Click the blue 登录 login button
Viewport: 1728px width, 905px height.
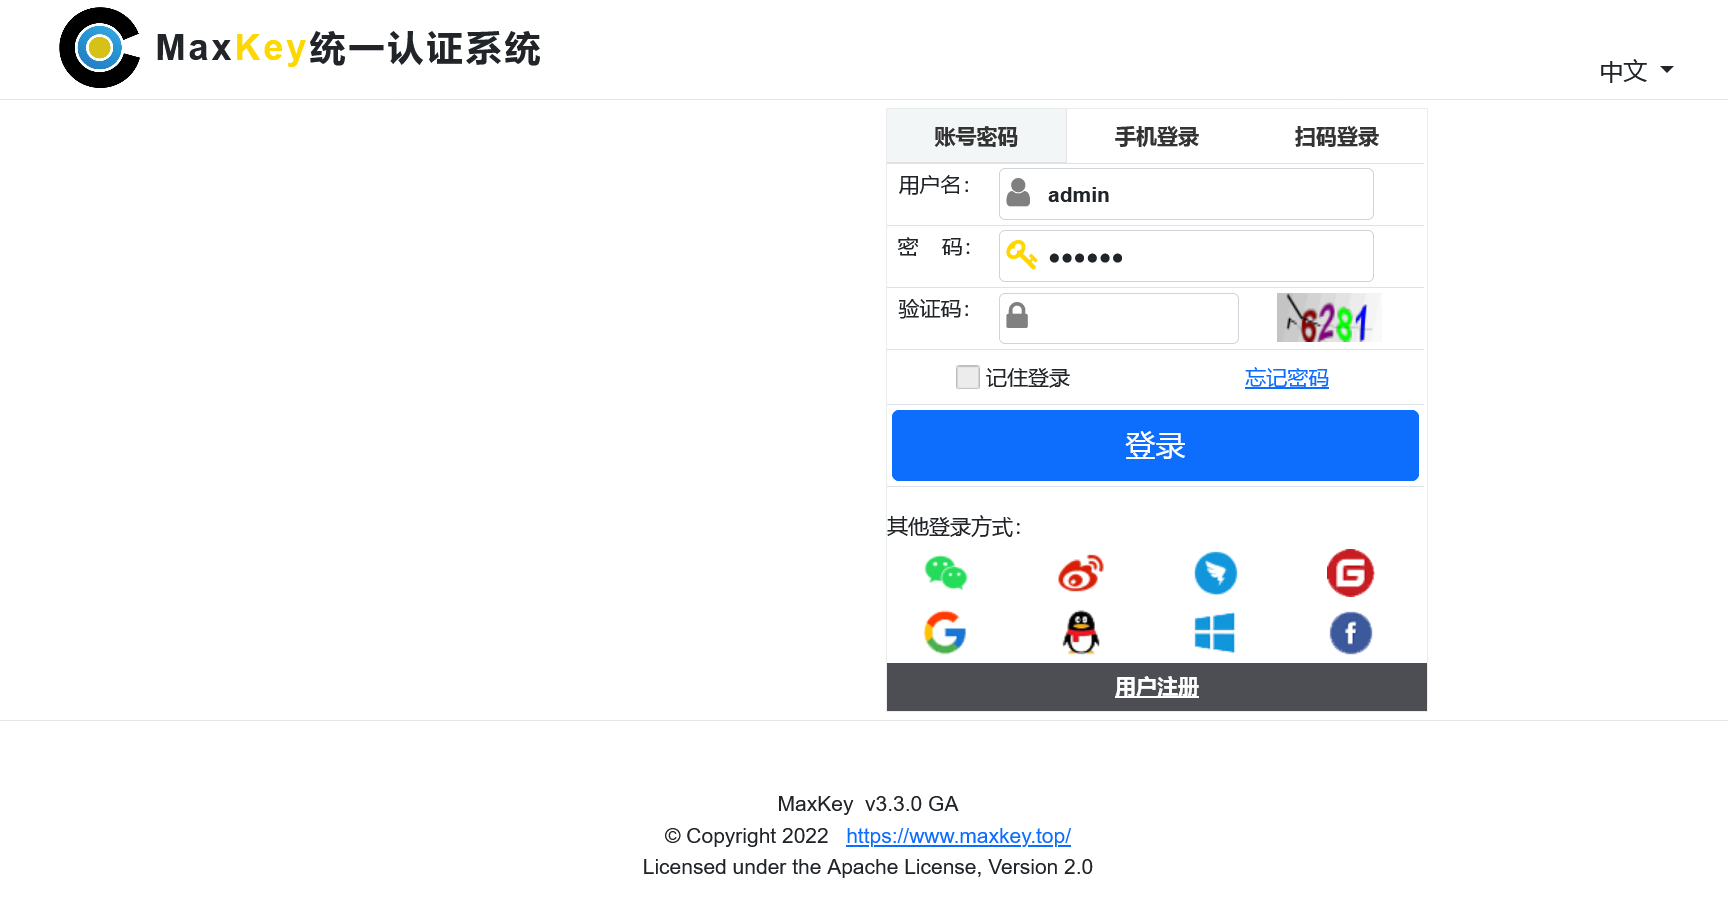click(x=1155, y=445)
